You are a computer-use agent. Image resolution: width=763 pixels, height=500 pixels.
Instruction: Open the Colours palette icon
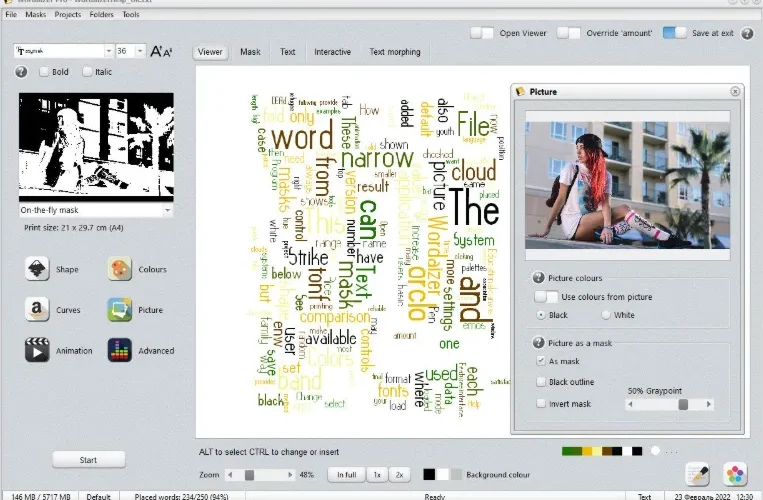[120, 269]
